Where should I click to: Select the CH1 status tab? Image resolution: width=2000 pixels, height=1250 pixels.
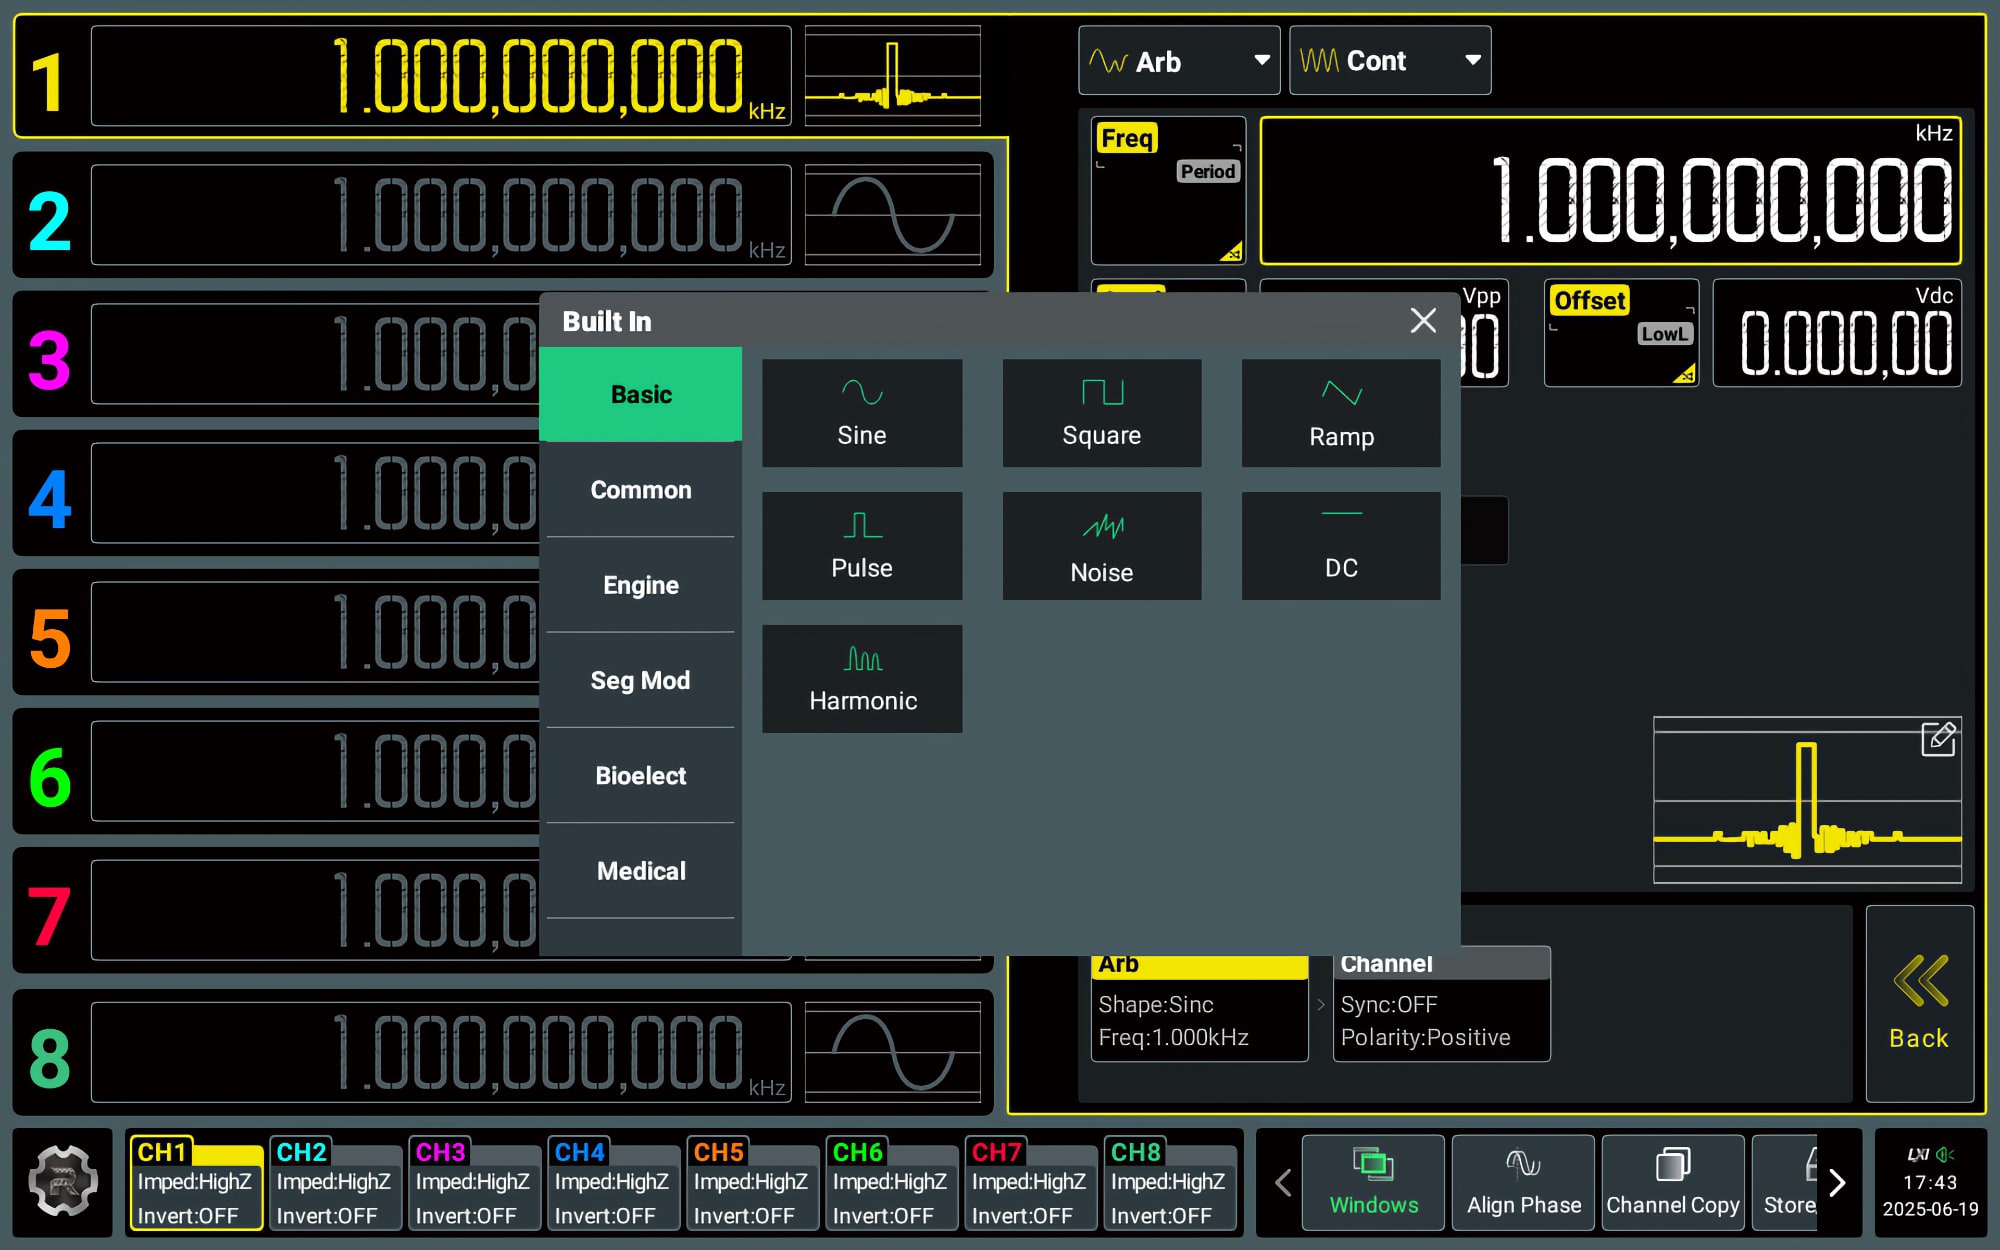[x=197, y=1183]
